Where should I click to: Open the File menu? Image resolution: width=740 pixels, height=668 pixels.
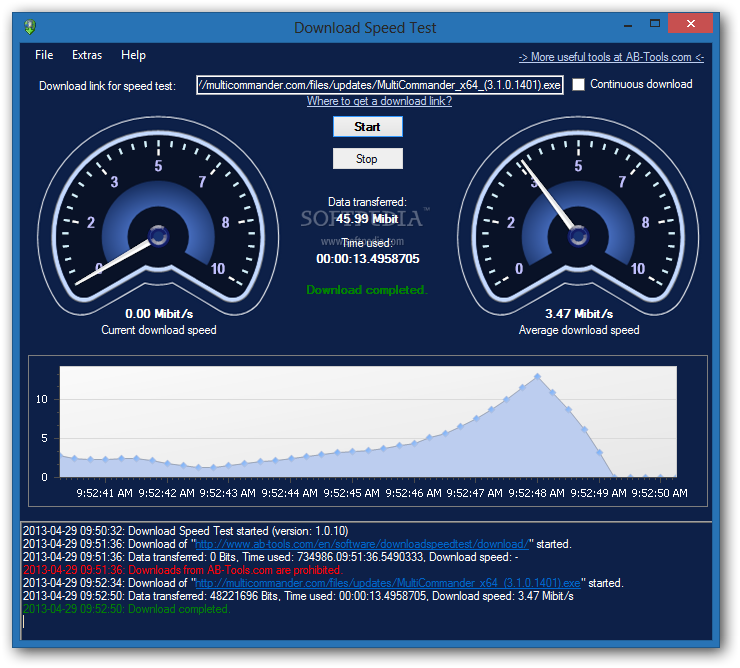coord(44,55)
